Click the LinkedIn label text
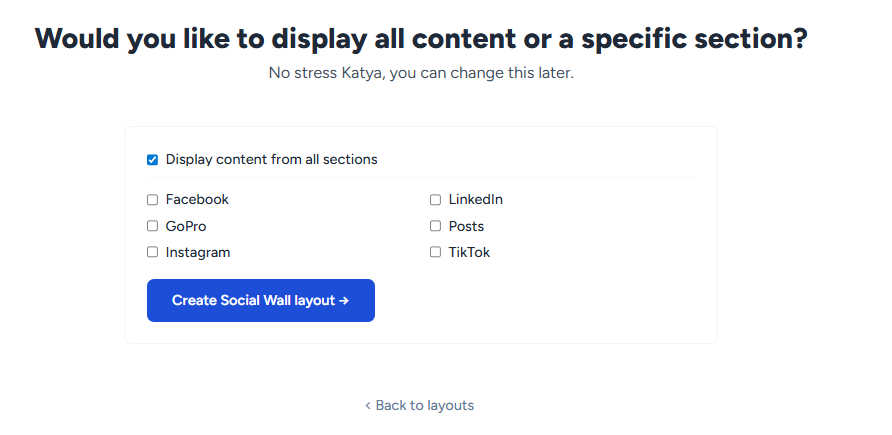Viewport: 892px width, 435px height. tap(476, 200)
